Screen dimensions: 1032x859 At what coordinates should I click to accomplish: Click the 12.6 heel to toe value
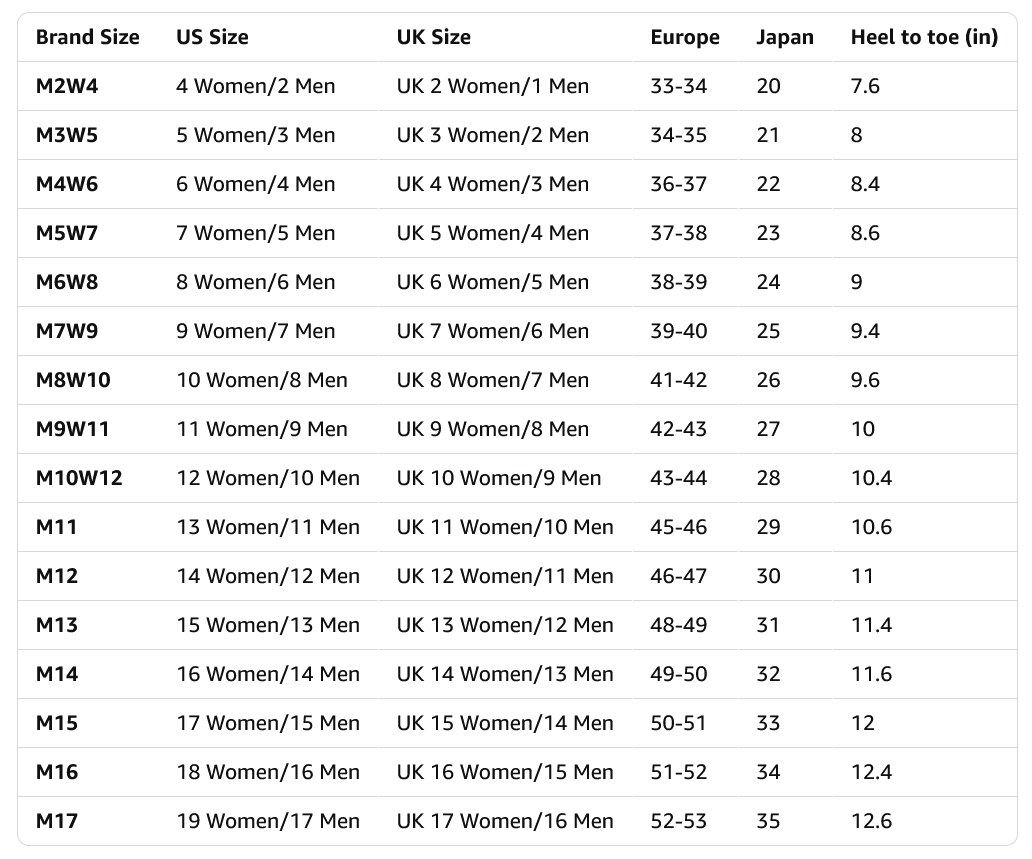click(871, 821)
